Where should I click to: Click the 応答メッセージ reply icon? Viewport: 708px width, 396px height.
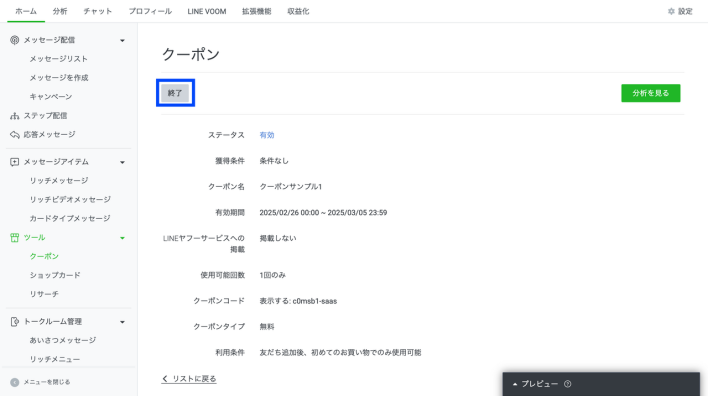coord(14,135)
